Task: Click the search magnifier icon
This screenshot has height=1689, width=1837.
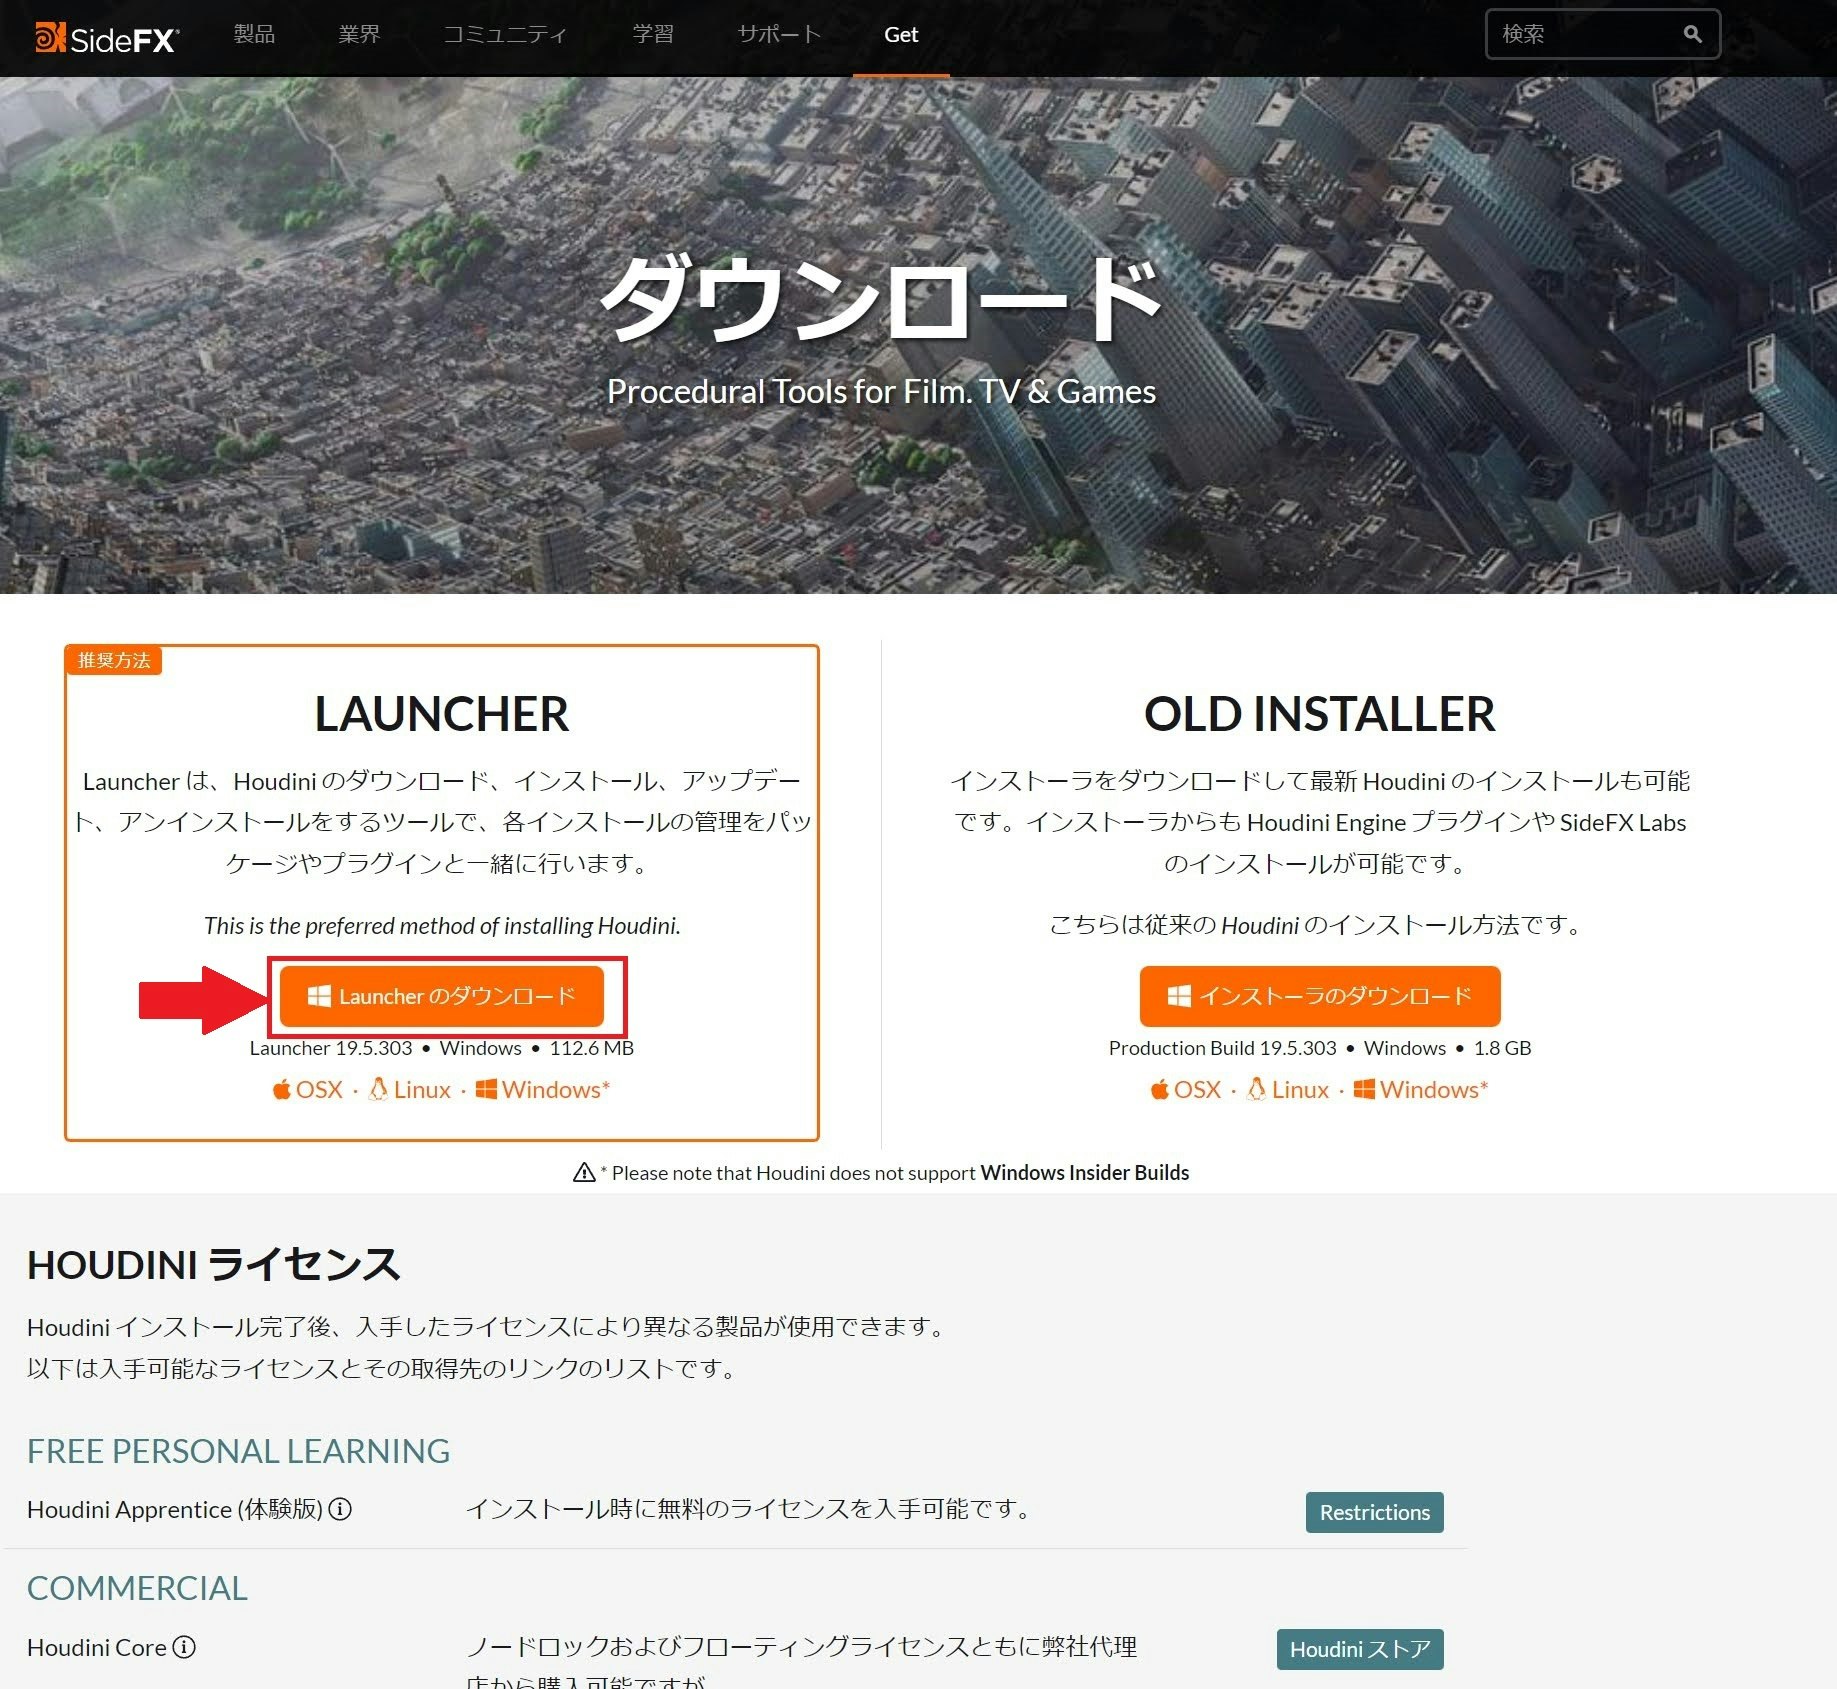Action: pos(1692,34)
